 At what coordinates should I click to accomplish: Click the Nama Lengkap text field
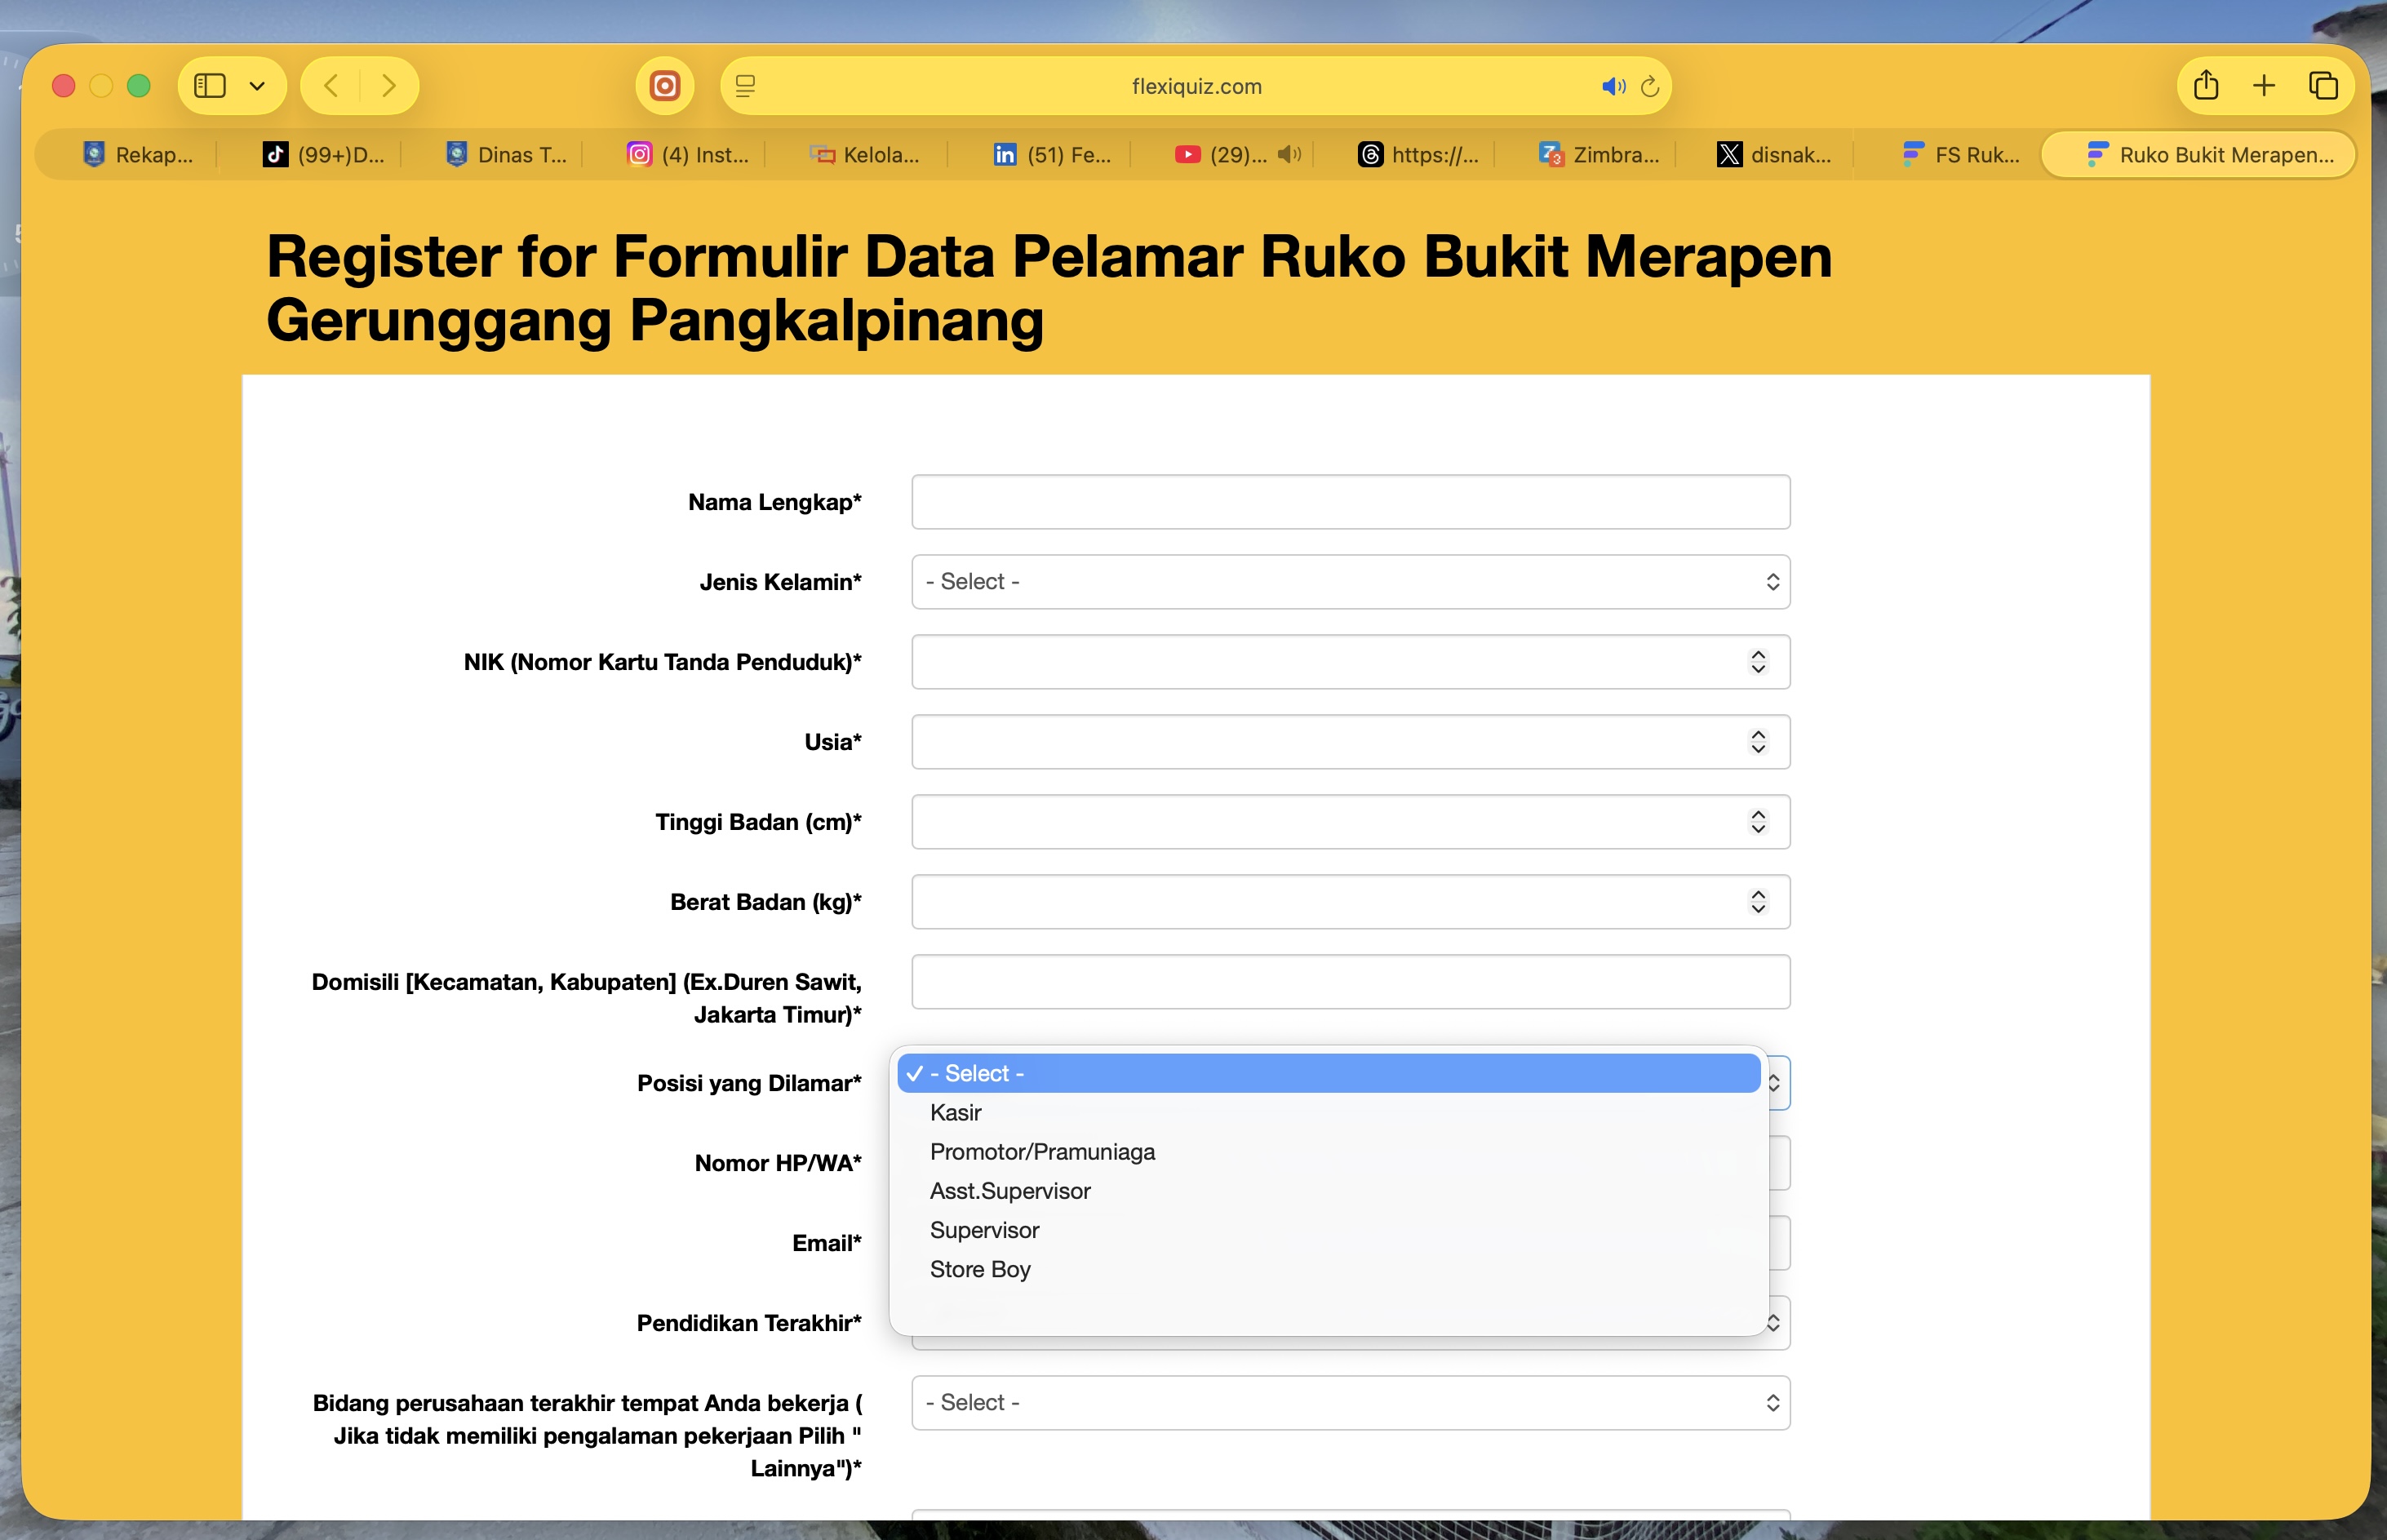[x=1350, y=502]
